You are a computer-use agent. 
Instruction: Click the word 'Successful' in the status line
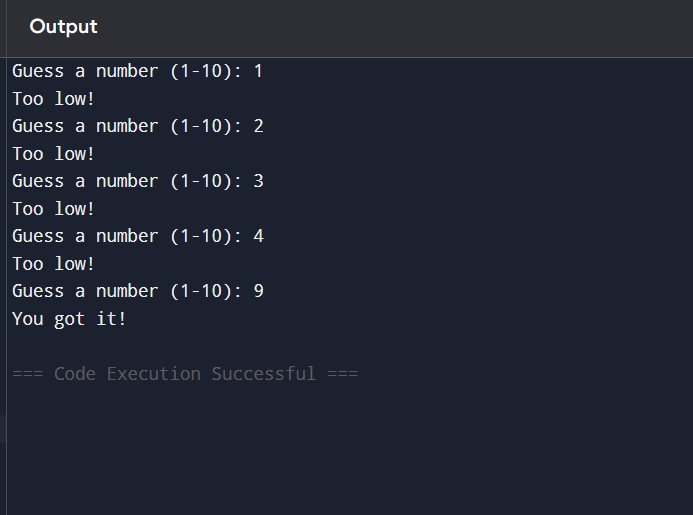(x=263, y=374)
